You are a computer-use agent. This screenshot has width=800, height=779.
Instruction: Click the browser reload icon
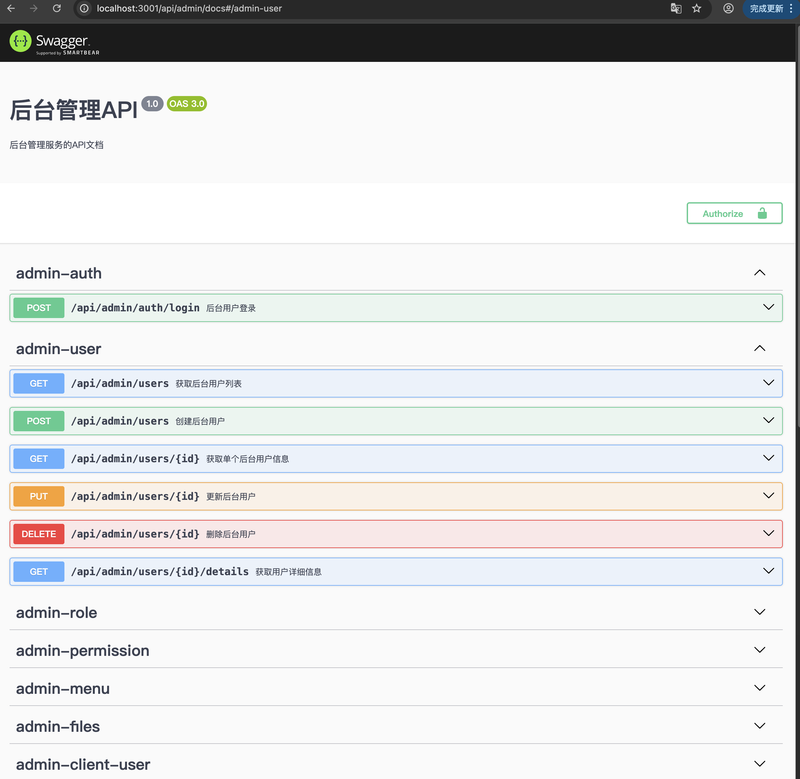pyautogui.click(x=56, y=8)
